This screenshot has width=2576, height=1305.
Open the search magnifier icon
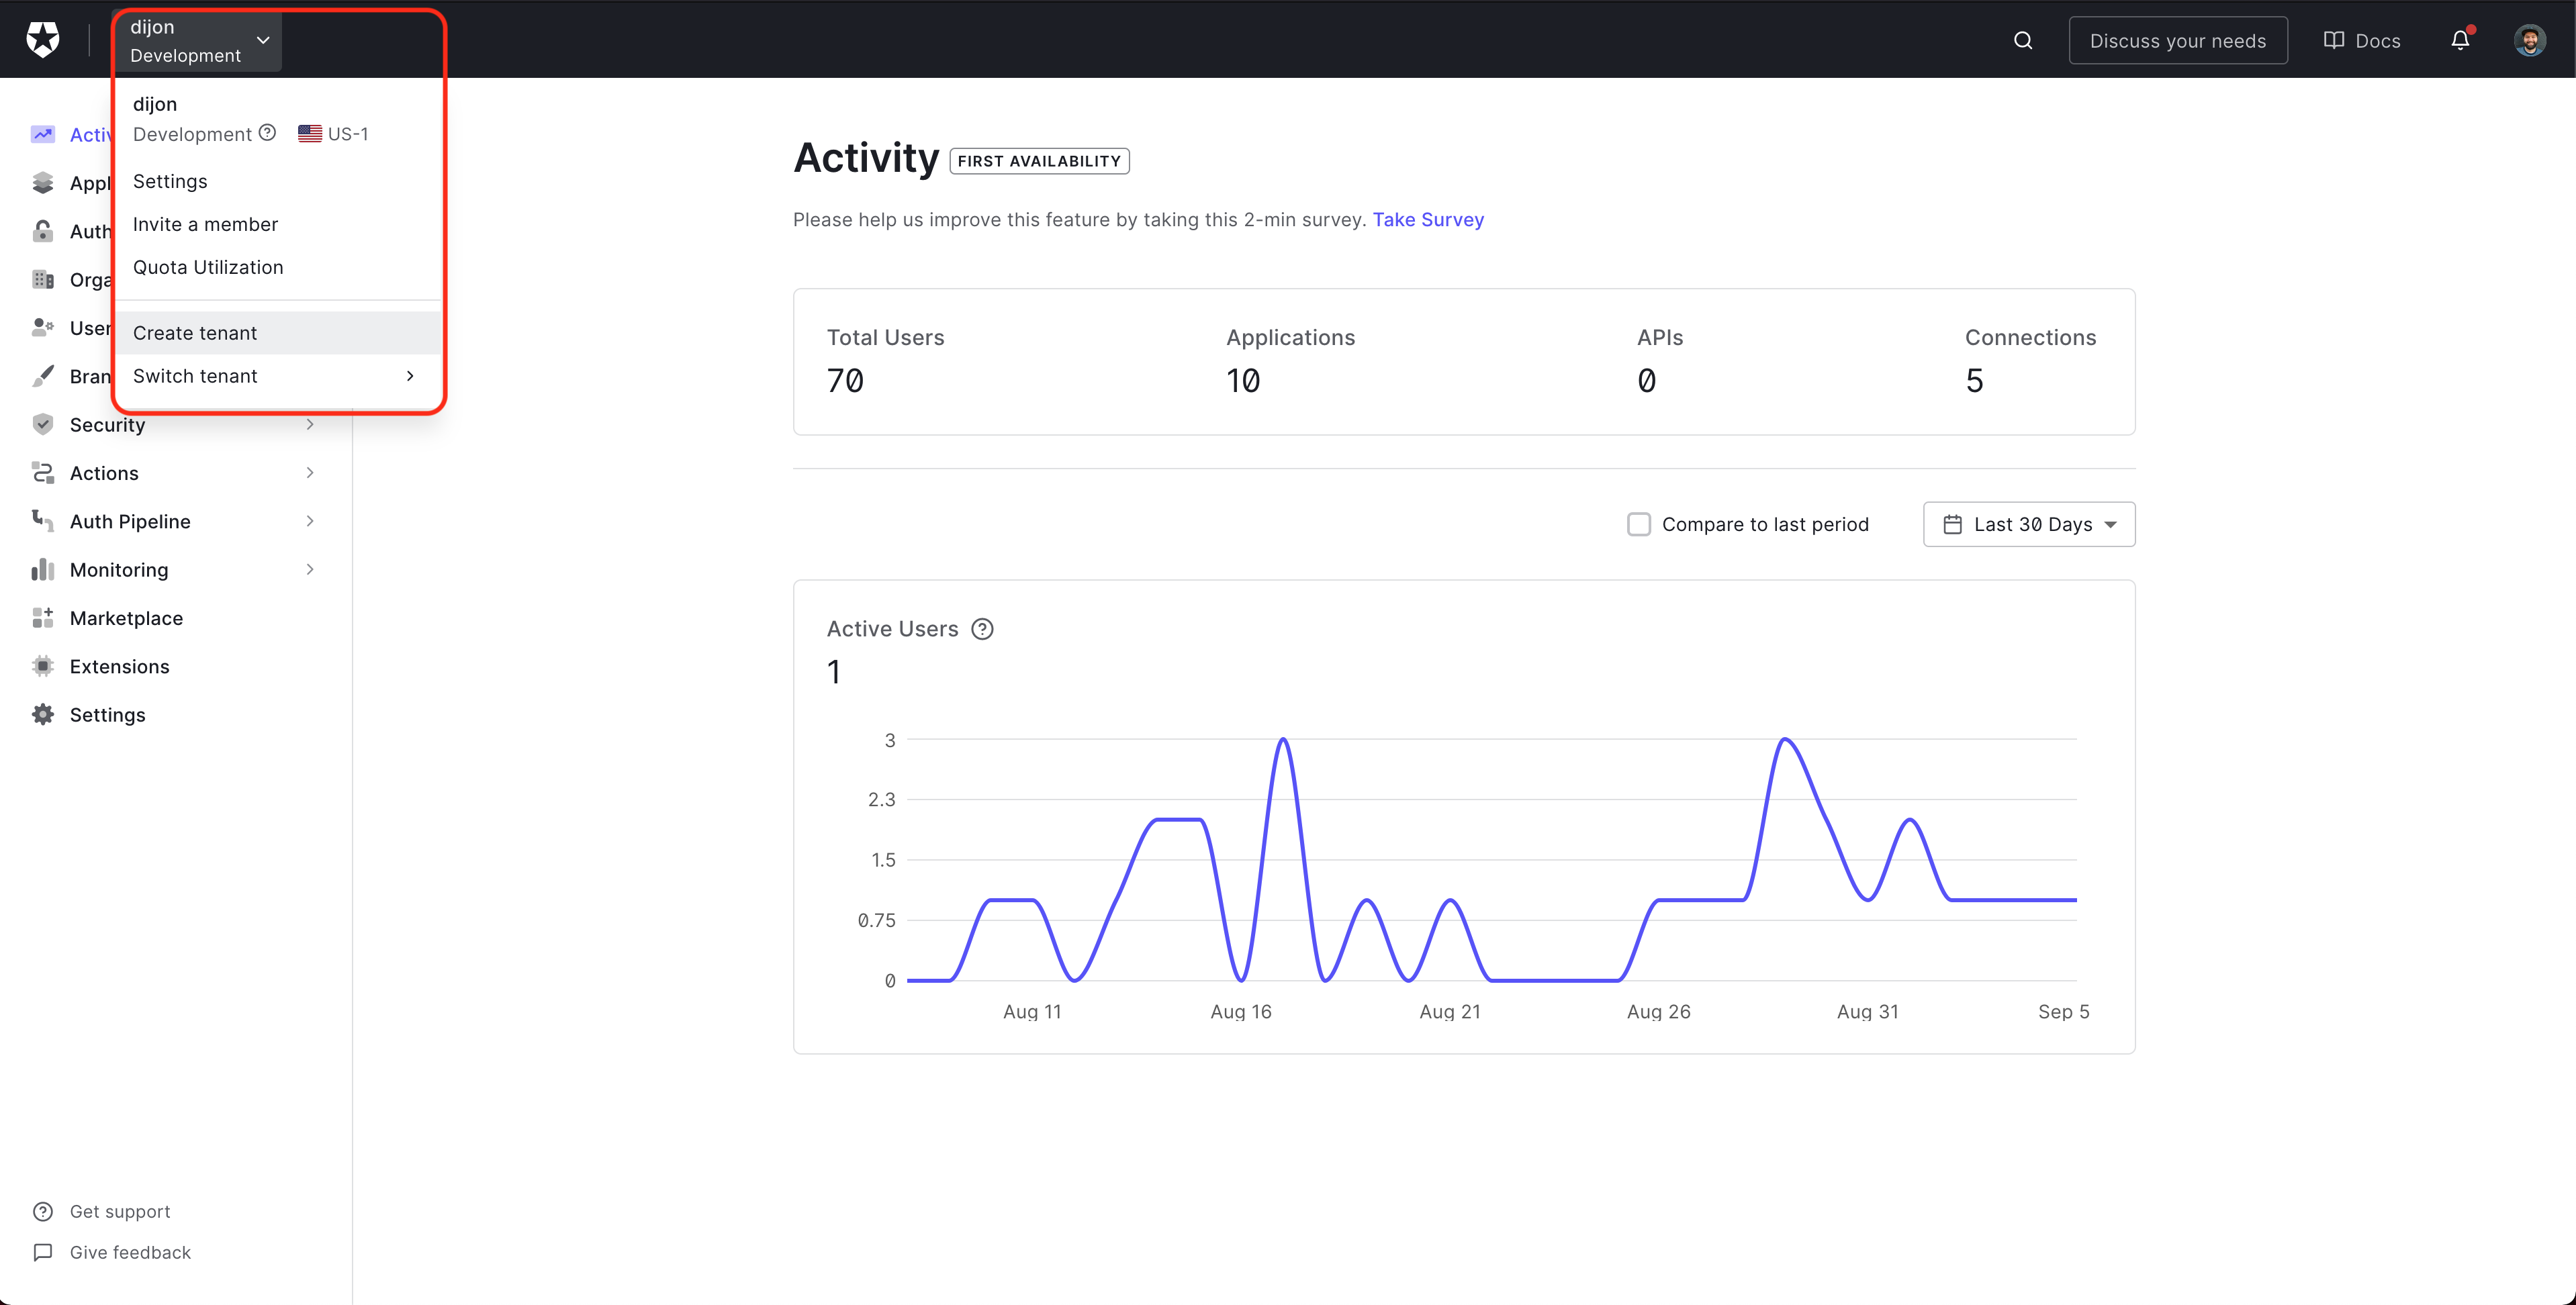click(2022, 41)
